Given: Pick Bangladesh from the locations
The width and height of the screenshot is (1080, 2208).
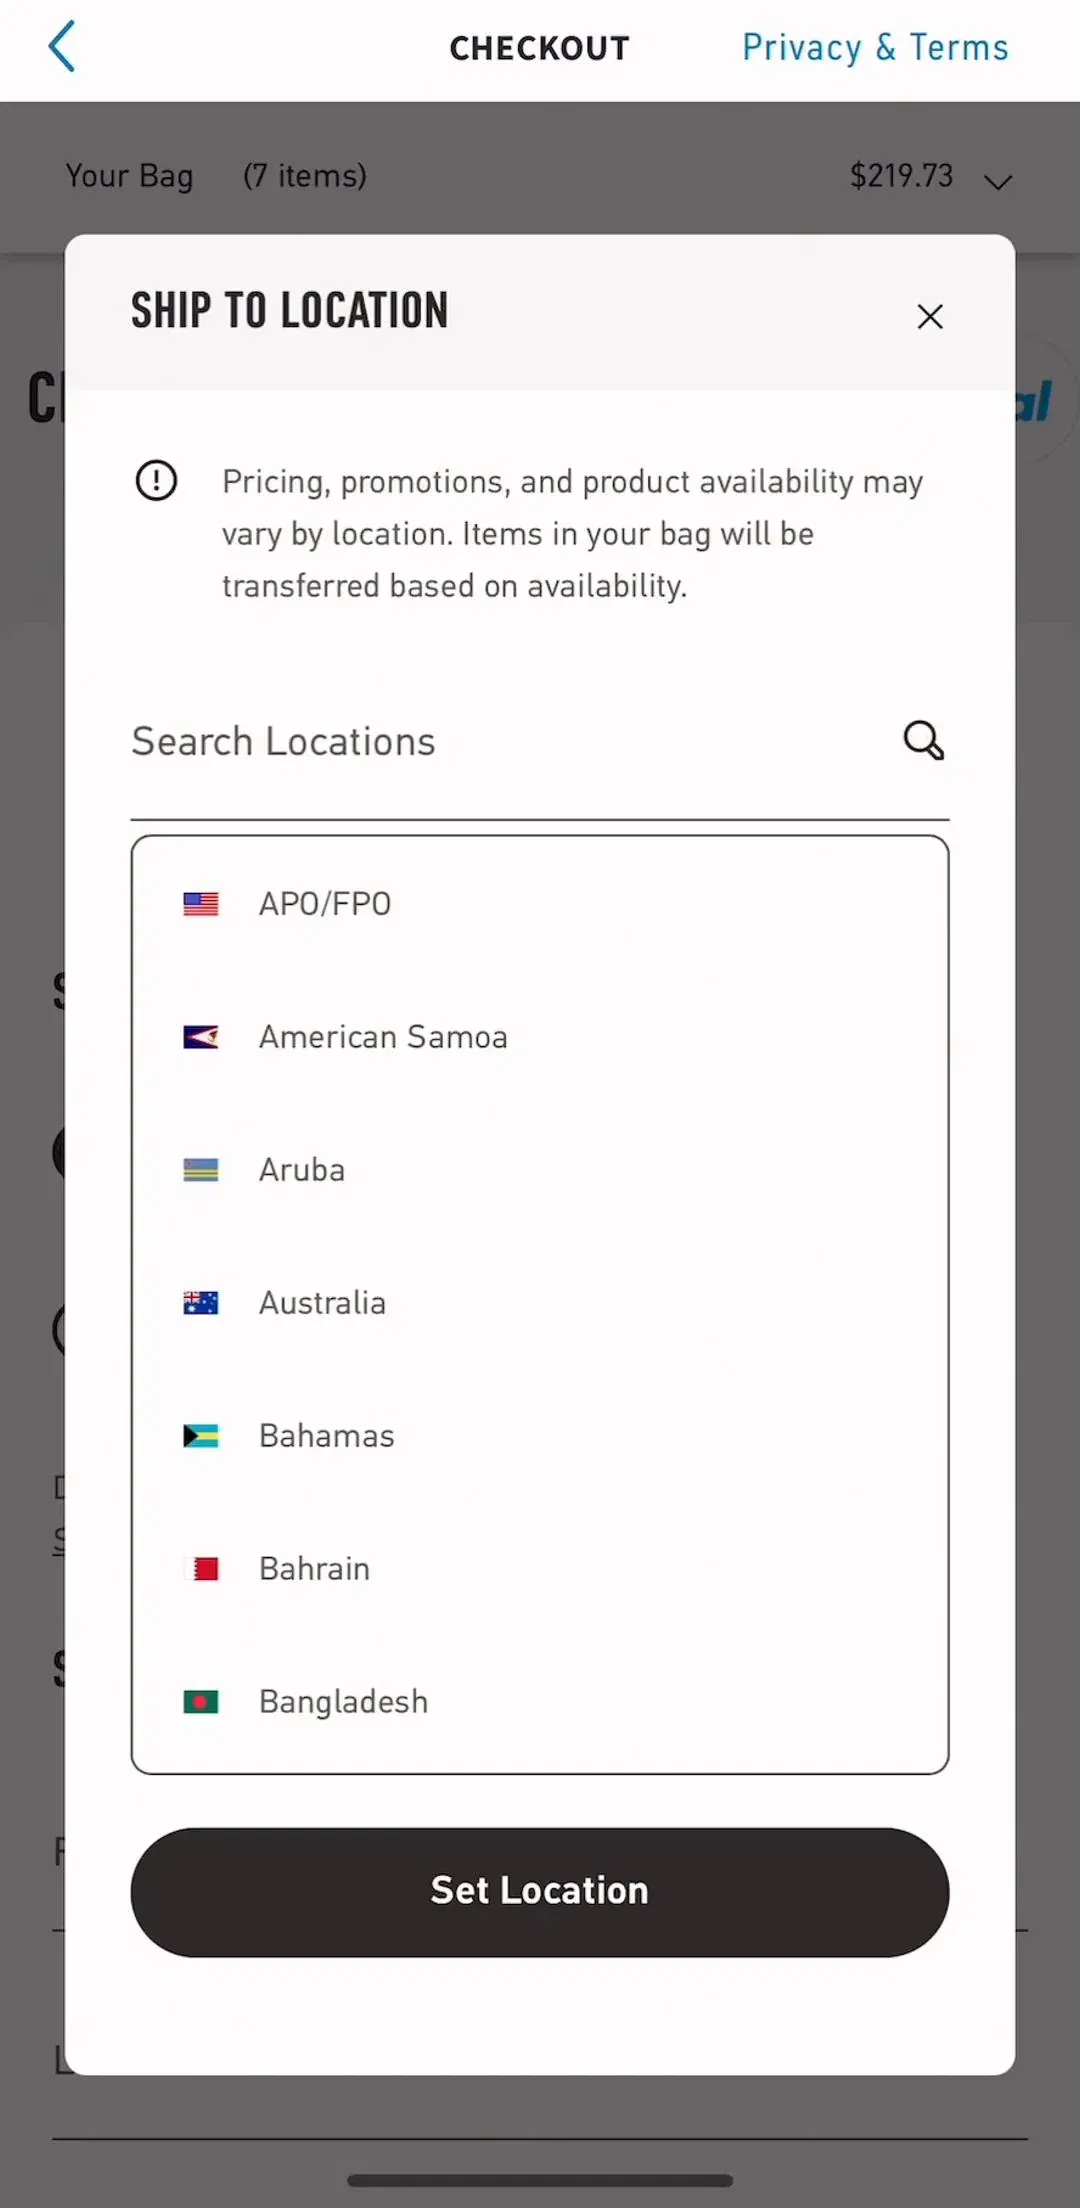Looking at the screenshot, I should tap(540, 1702).
